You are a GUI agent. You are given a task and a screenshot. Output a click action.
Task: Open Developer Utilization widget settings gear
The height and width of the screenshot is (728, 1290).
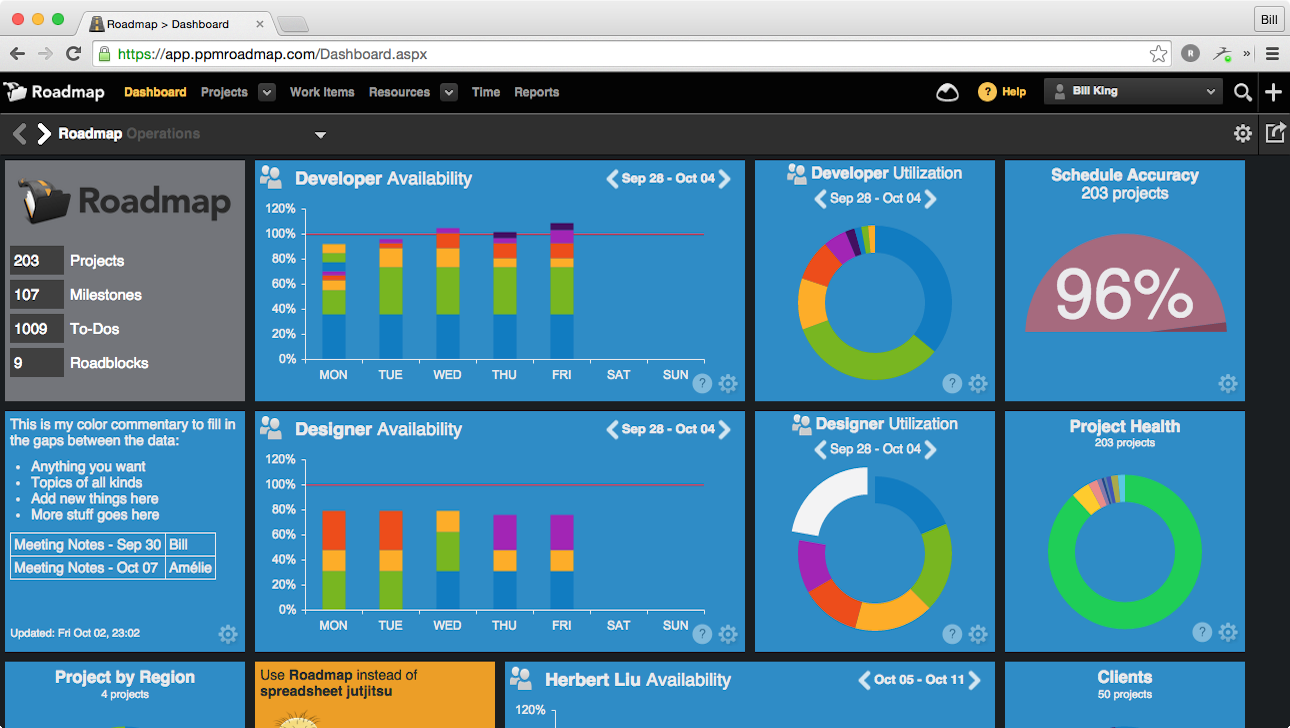pyautogui.click(x=978, y=383)
